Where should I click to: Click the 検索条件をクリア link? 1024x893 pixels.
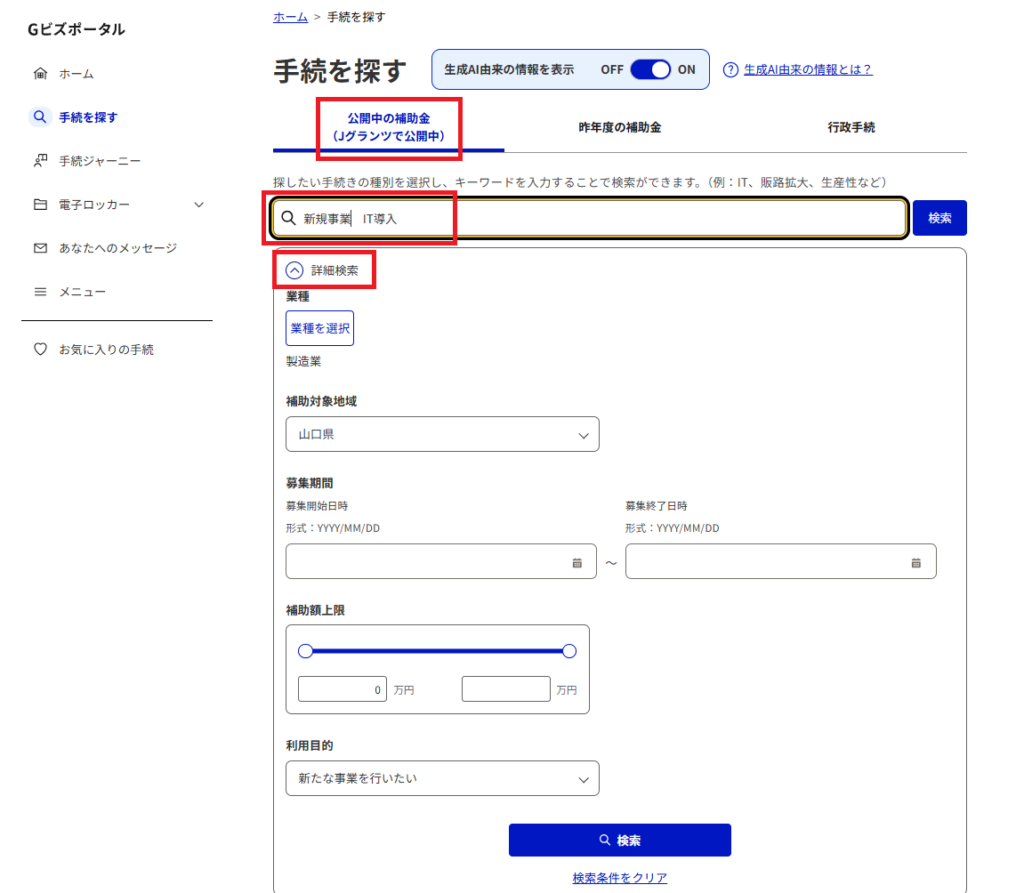[x=620, y=878]
